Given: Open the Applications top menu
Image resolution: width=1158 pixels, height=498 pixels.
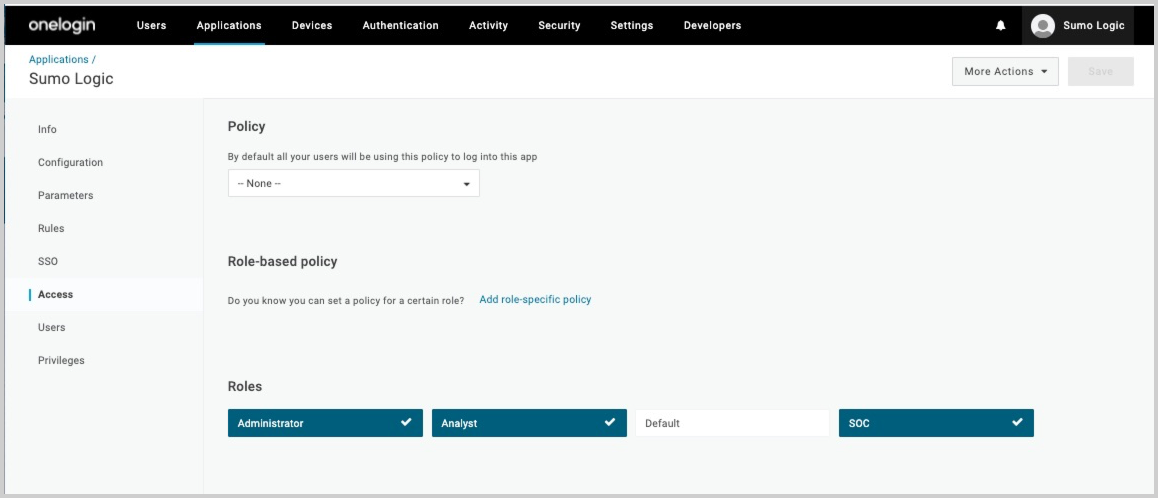Looking at the screenshot, I should pyautogui.click(x=229, y=26).
